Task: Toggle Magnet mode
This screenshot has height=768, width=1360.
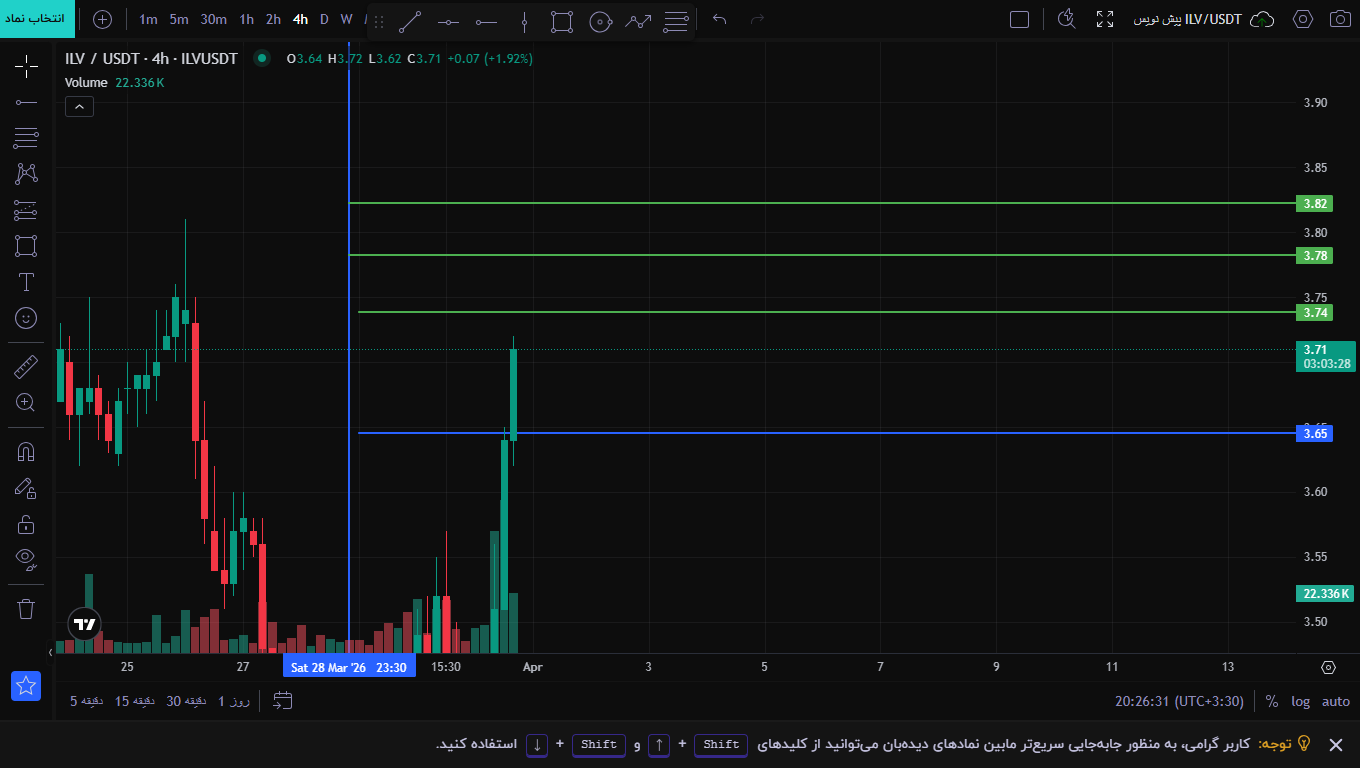Action: point(26,452)
